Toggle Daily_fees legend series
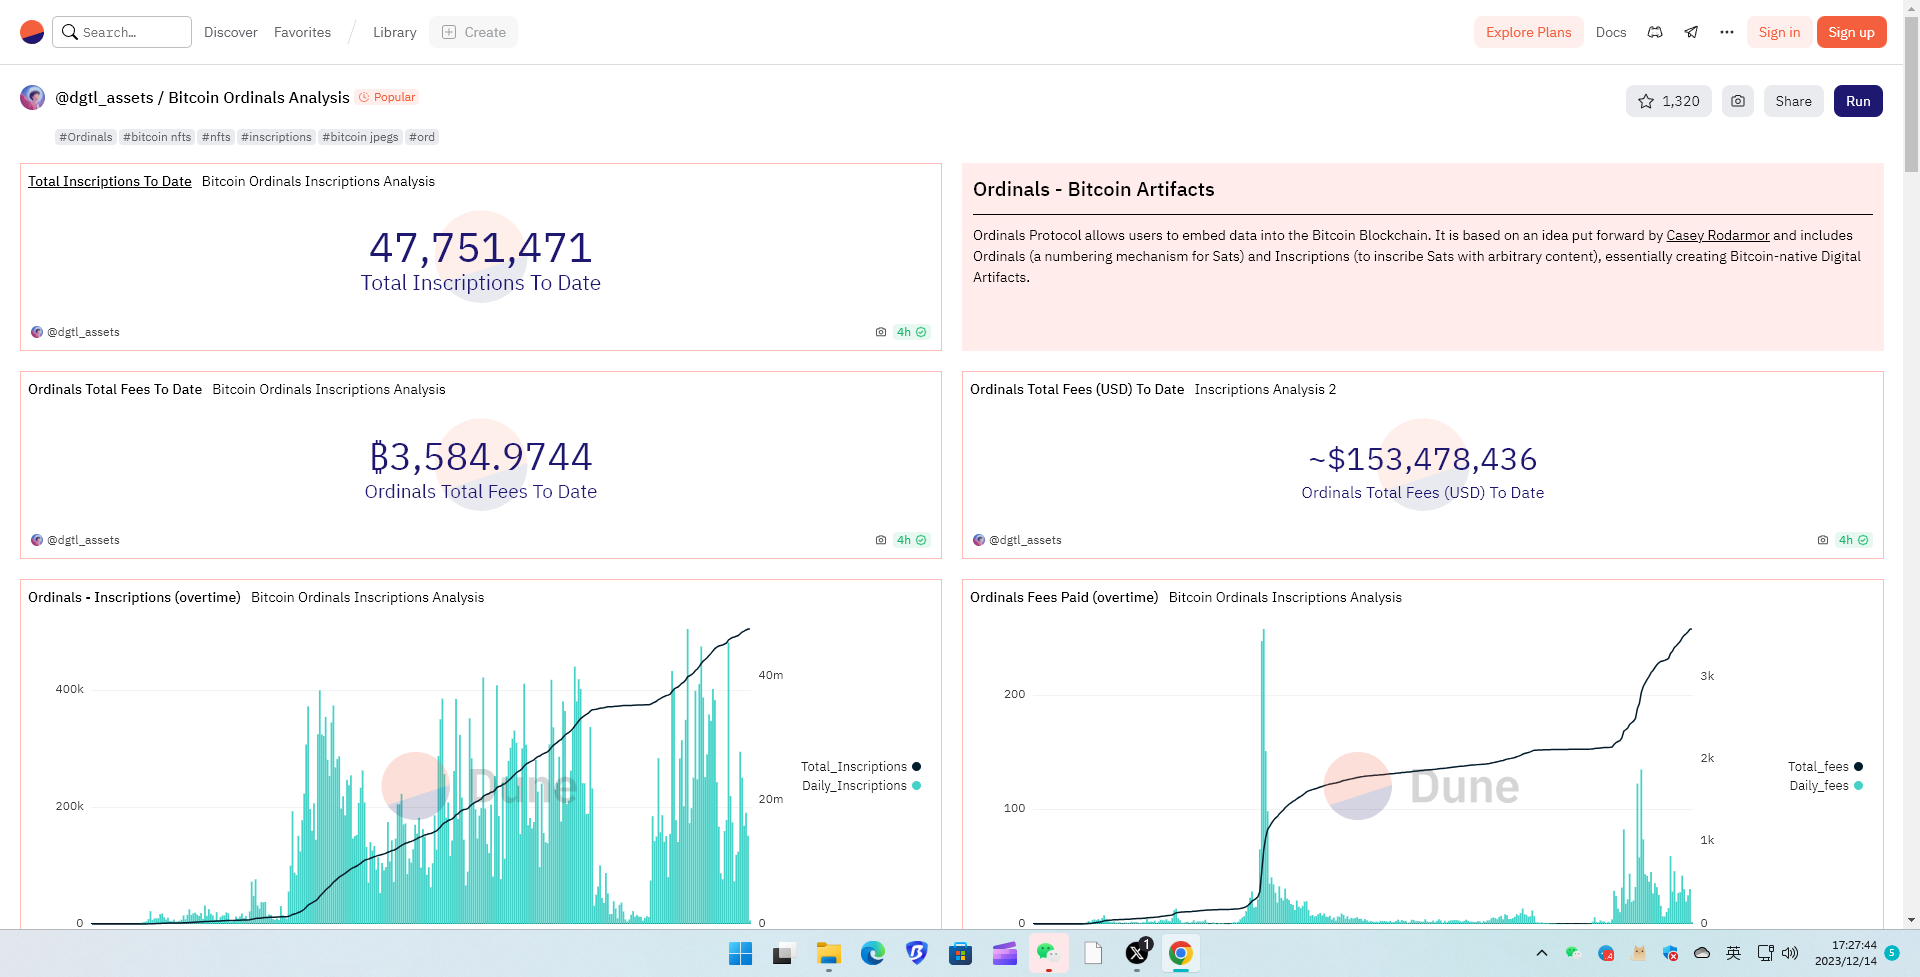This screenshot has height=977, width=1920. click(1826, 786)
